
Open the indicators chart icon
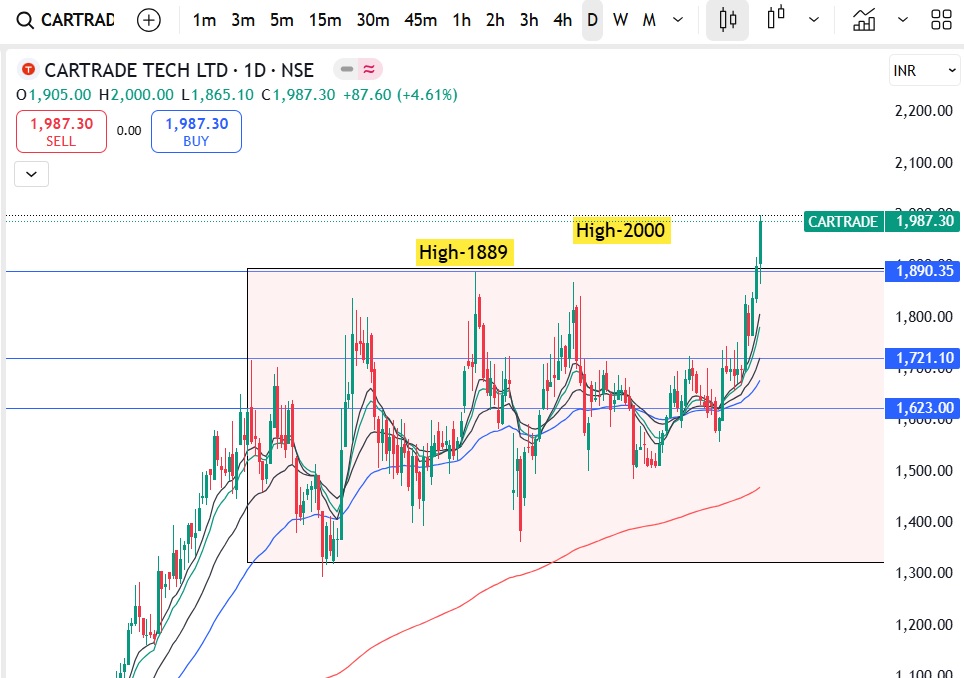tap(865, 20)
